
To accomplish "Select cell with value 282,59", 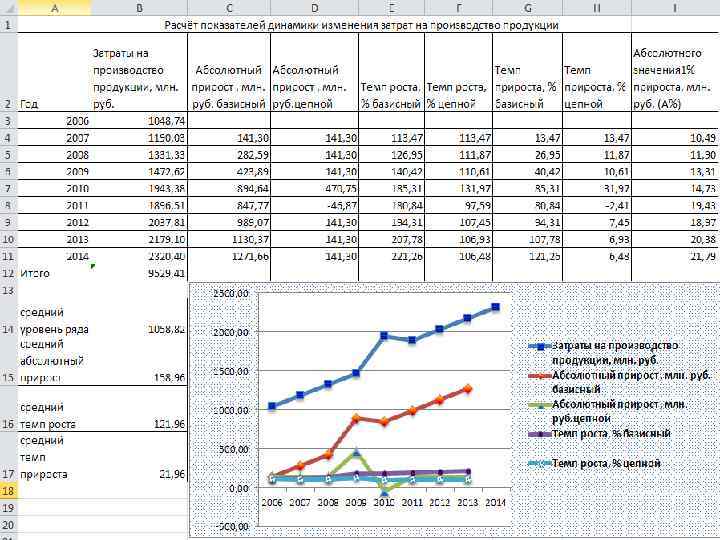I will [x=229, y=155].
